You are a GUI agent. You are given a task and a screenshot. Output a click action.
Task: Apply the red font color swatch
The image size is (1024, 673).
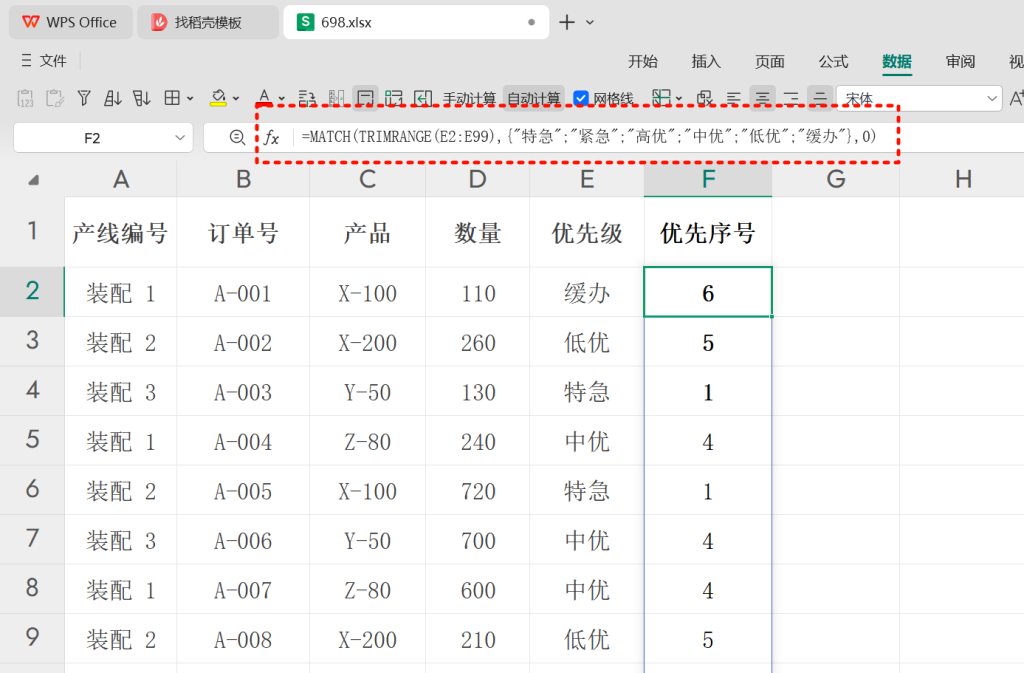[x=264, y=99]
